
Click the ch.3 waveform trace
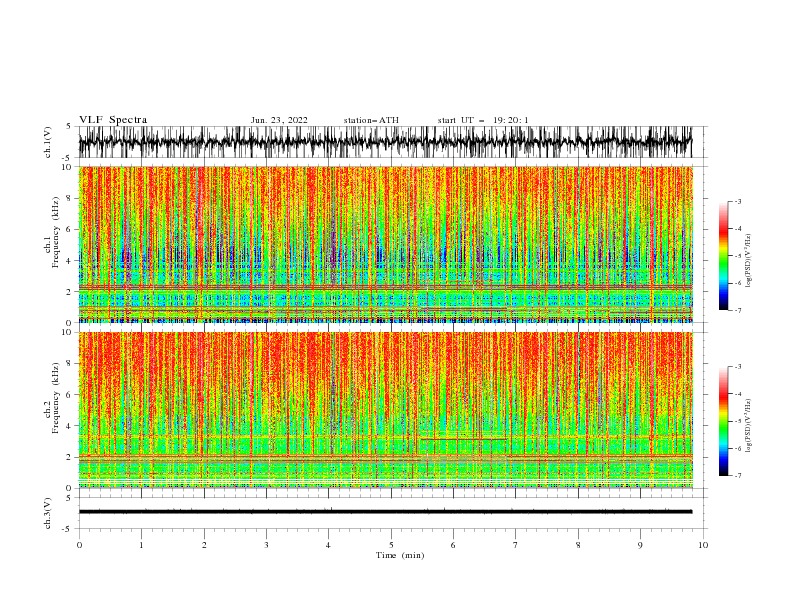(385, 512)
